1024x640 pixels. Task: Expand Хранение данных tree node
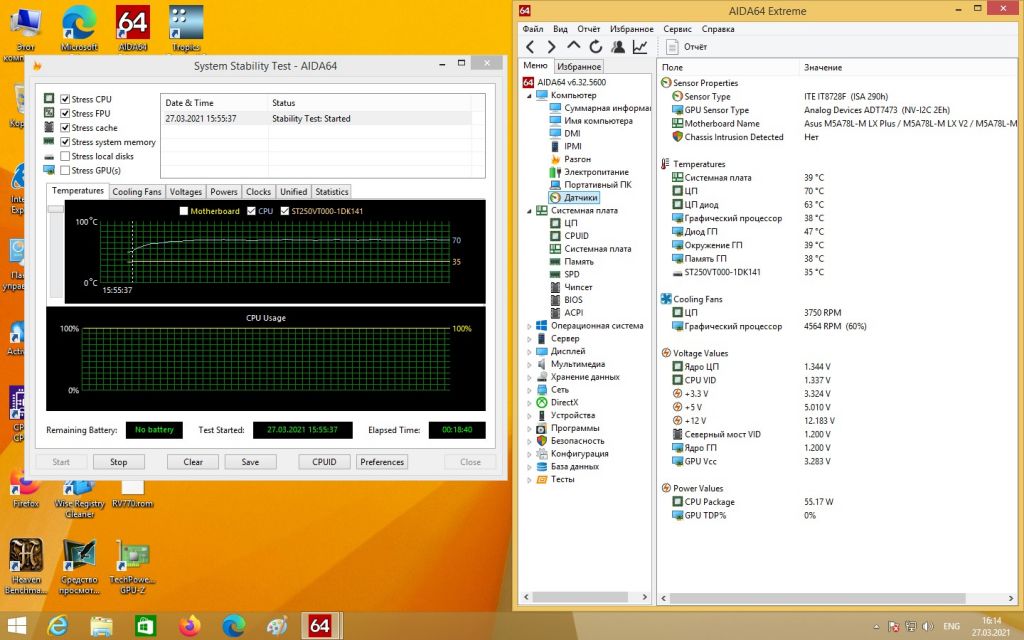(x=529, y=377)
